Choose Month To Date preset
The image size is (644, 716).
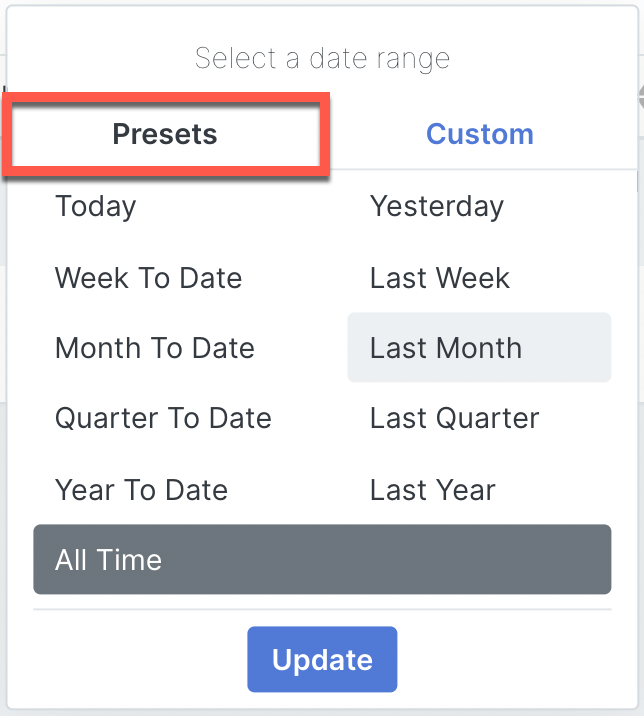[x=155, y=348]
